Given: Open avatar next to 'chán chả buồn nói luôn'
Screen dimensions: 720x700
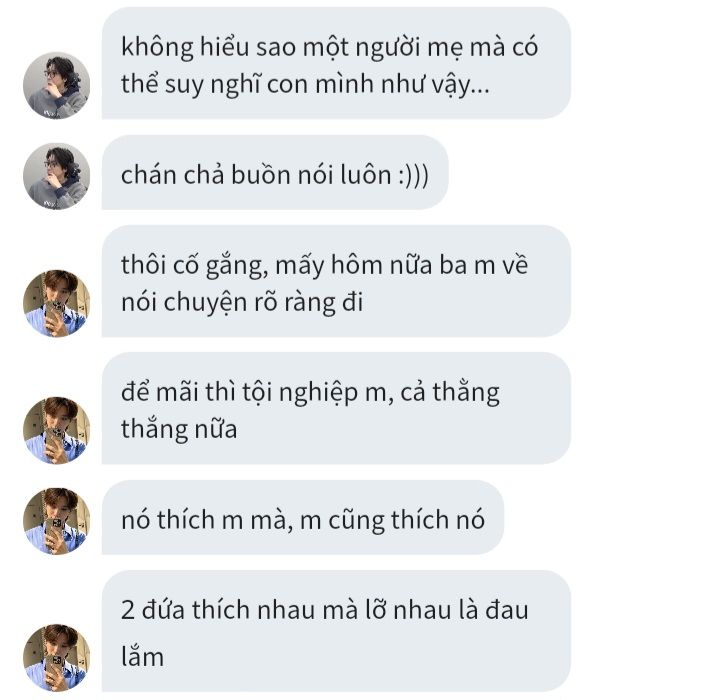Looking at the screenshot, I should coord(56,176).
